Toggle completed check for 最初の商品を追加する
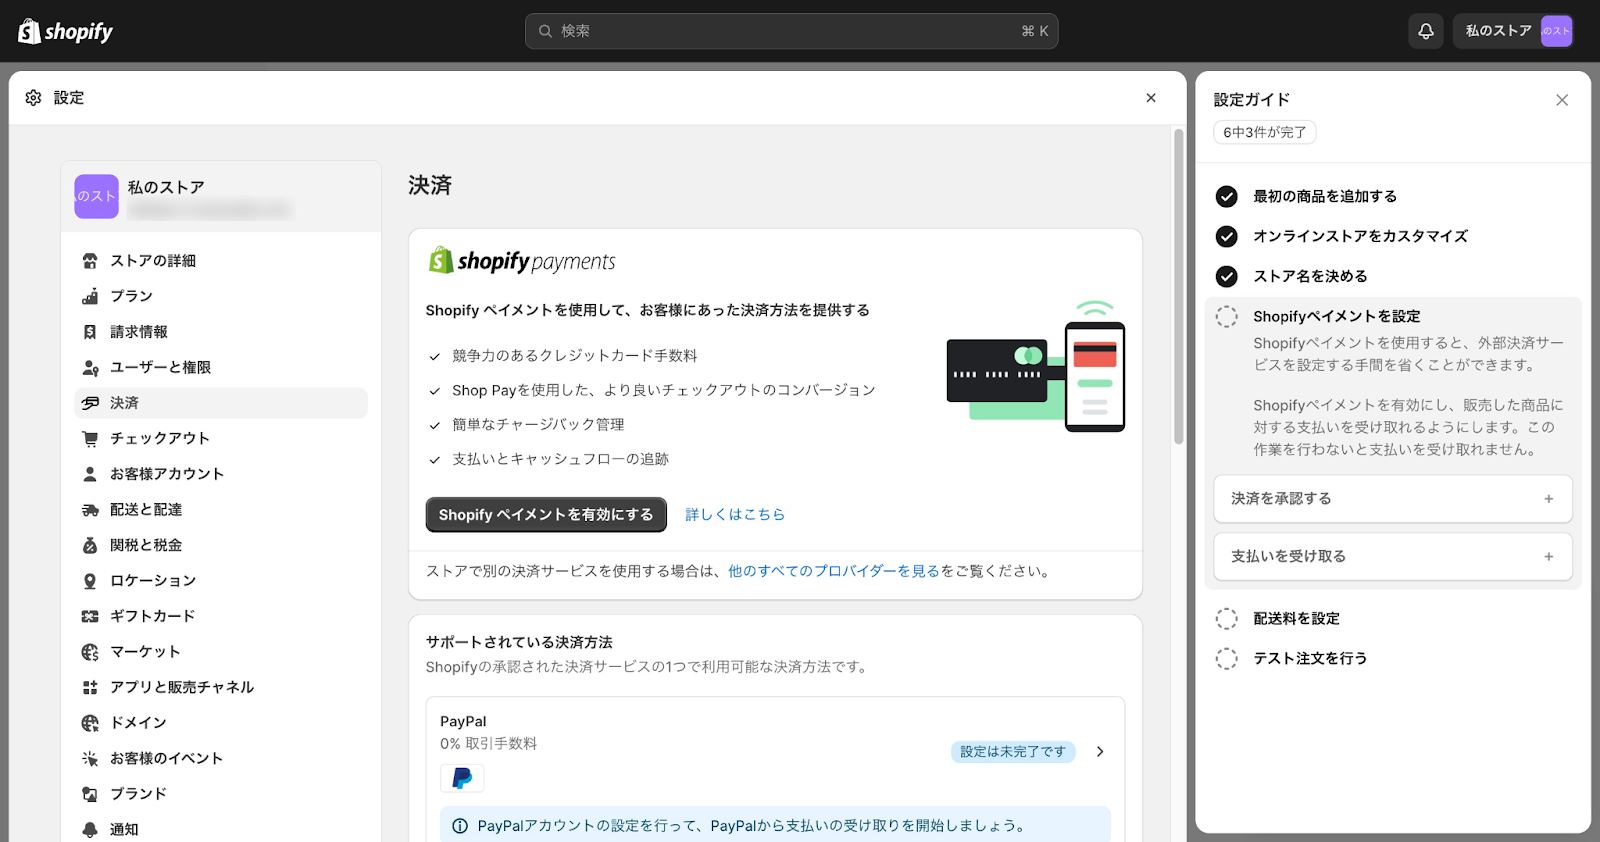1600x842 pixels. pos(1227,197)
